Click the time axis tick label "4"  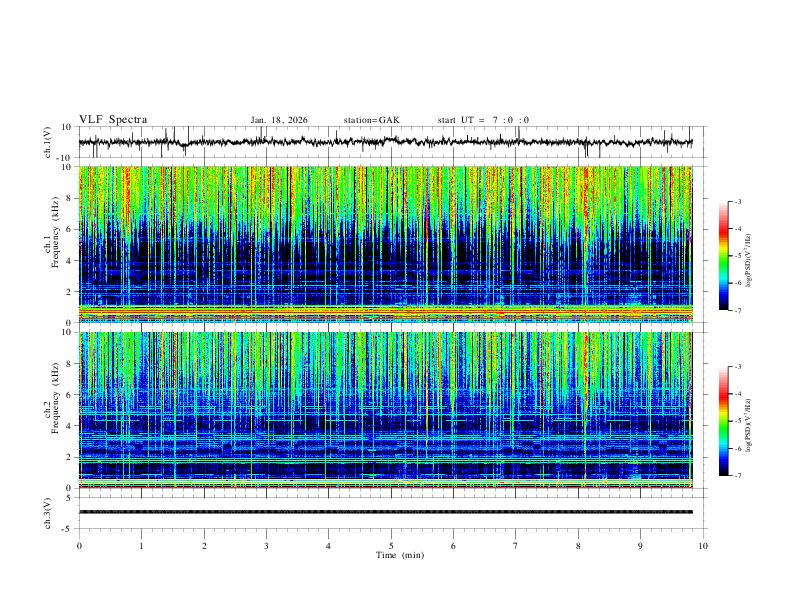[x=328, y=546]
